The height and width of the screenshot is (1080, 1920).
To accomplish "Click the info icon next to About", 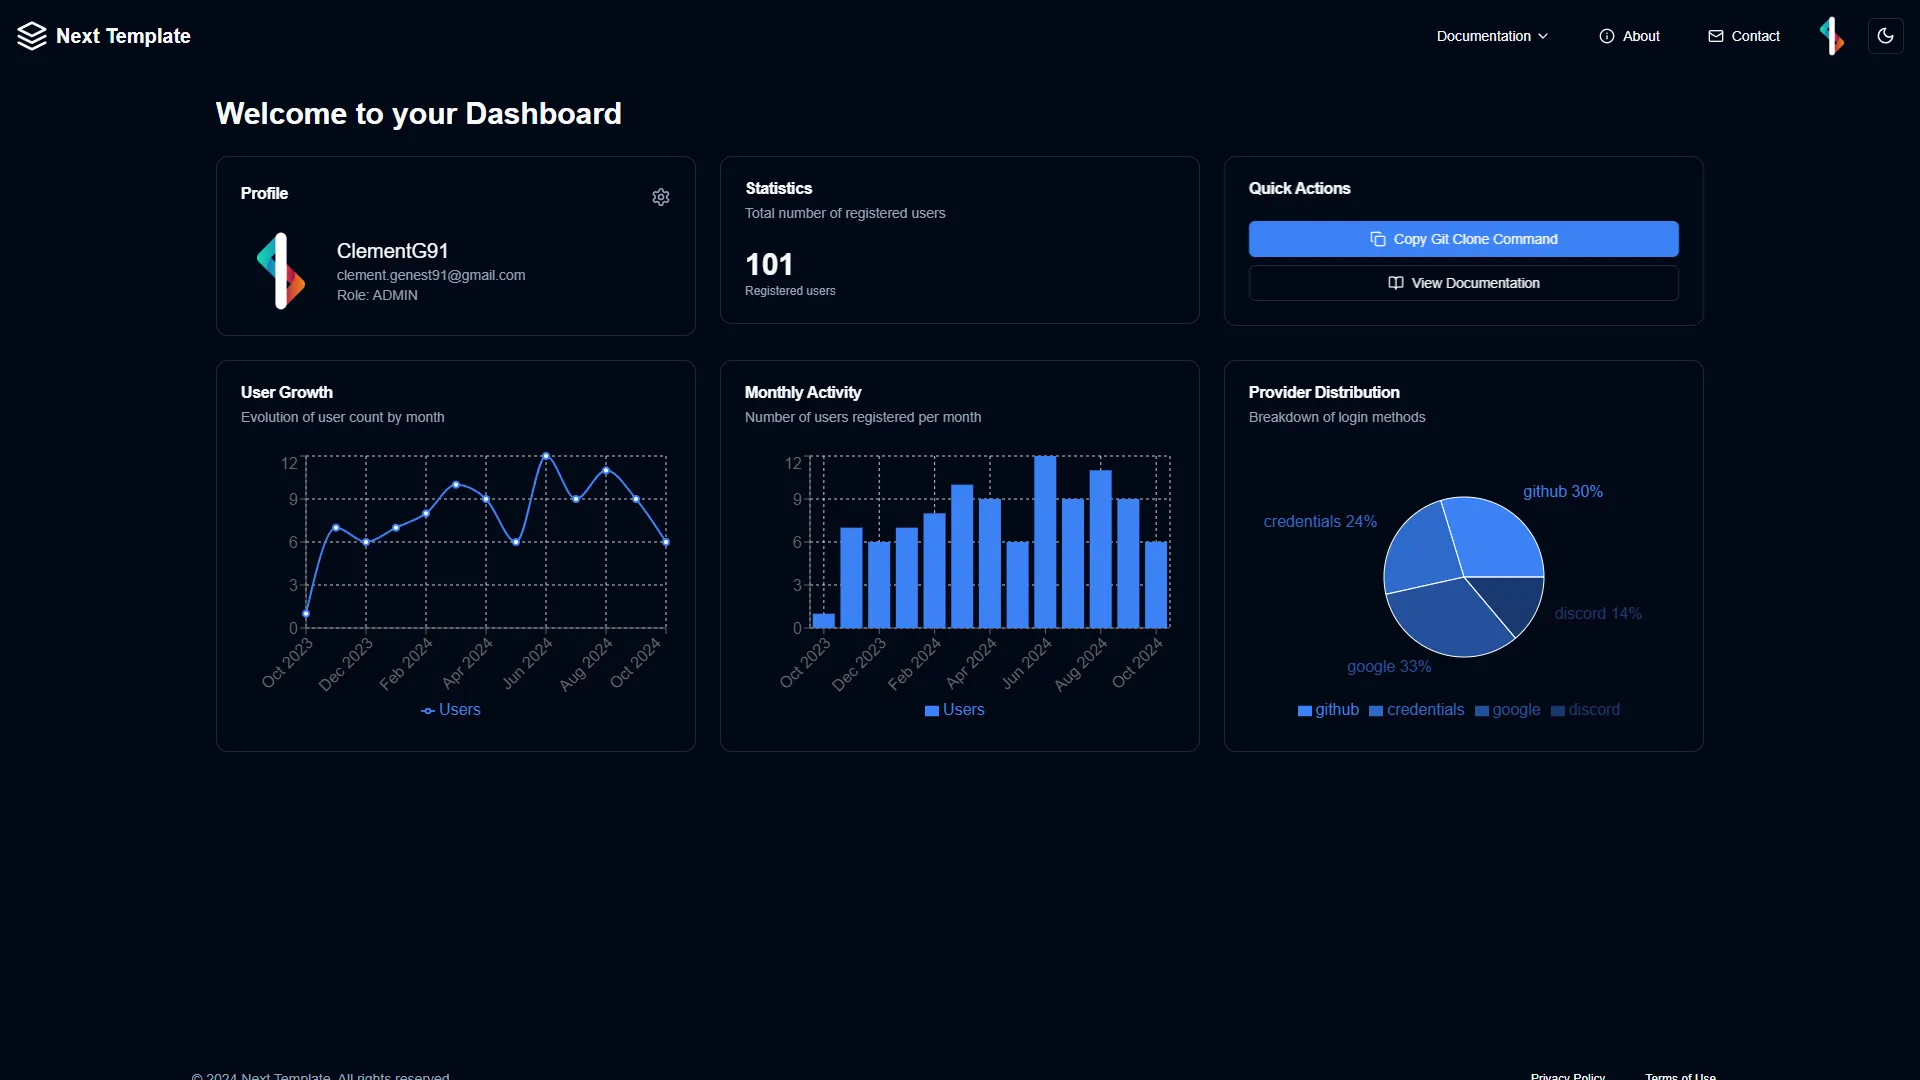I will [1607, 36].
